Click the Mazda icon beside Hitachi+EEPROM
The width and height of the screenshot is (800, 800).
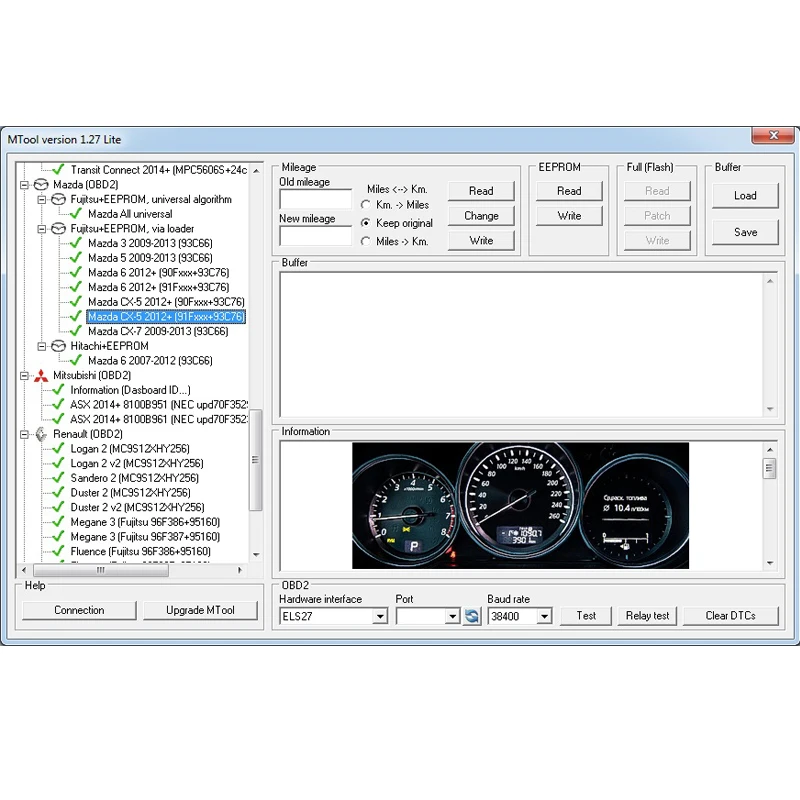click(59, 346)
